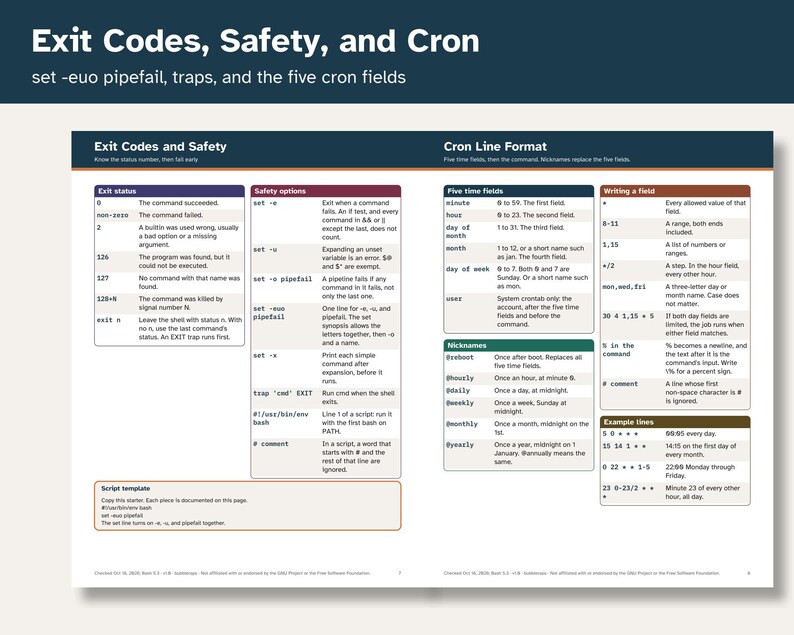Click the 'set -x' option

(265, 355)
